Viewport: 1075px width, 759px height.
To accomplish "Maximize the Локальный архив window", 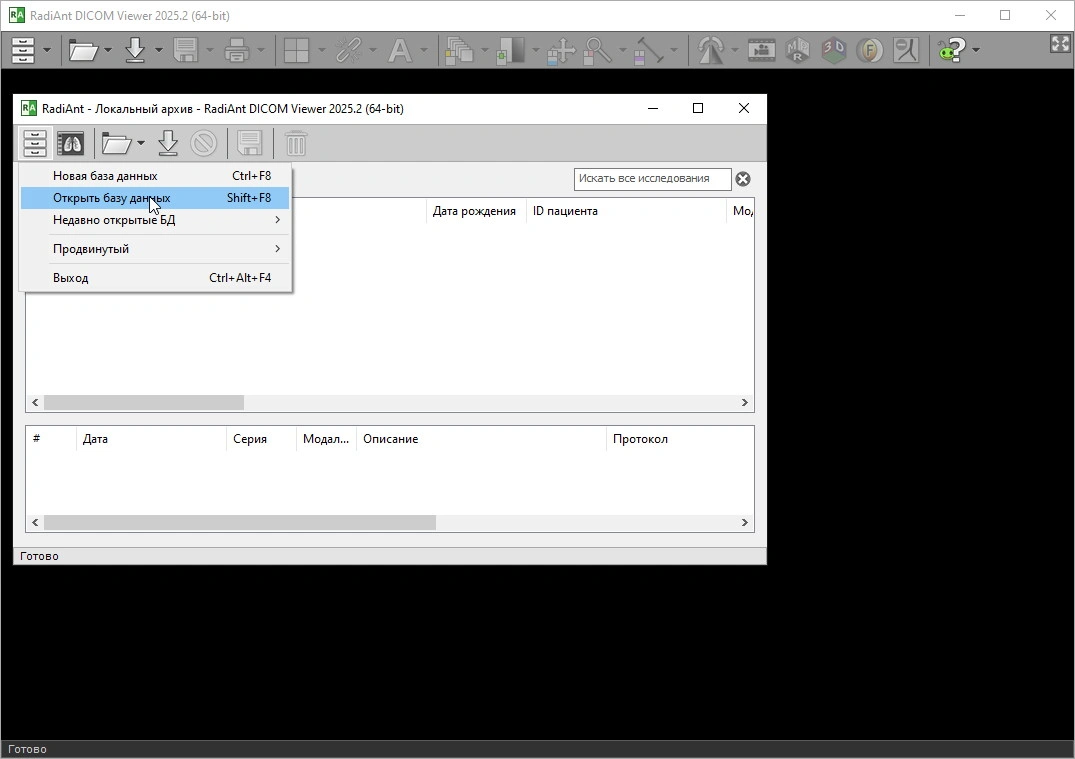I will (698, 108).
